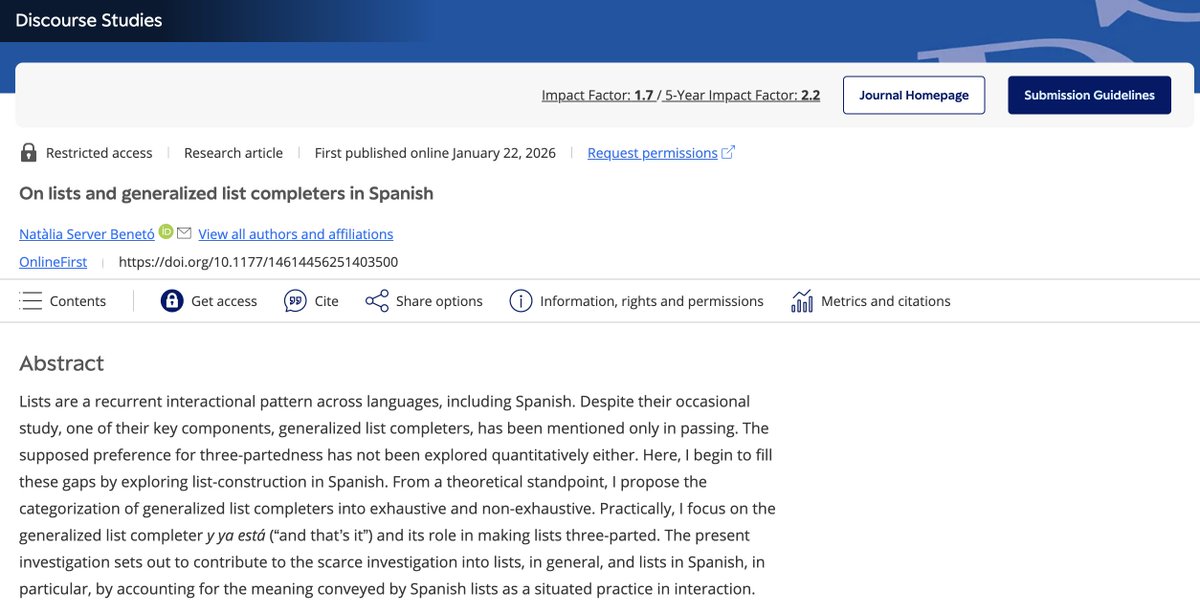1200x612 pixels.
Task: Open Information, rights and permissions
Action: (652, 301)
